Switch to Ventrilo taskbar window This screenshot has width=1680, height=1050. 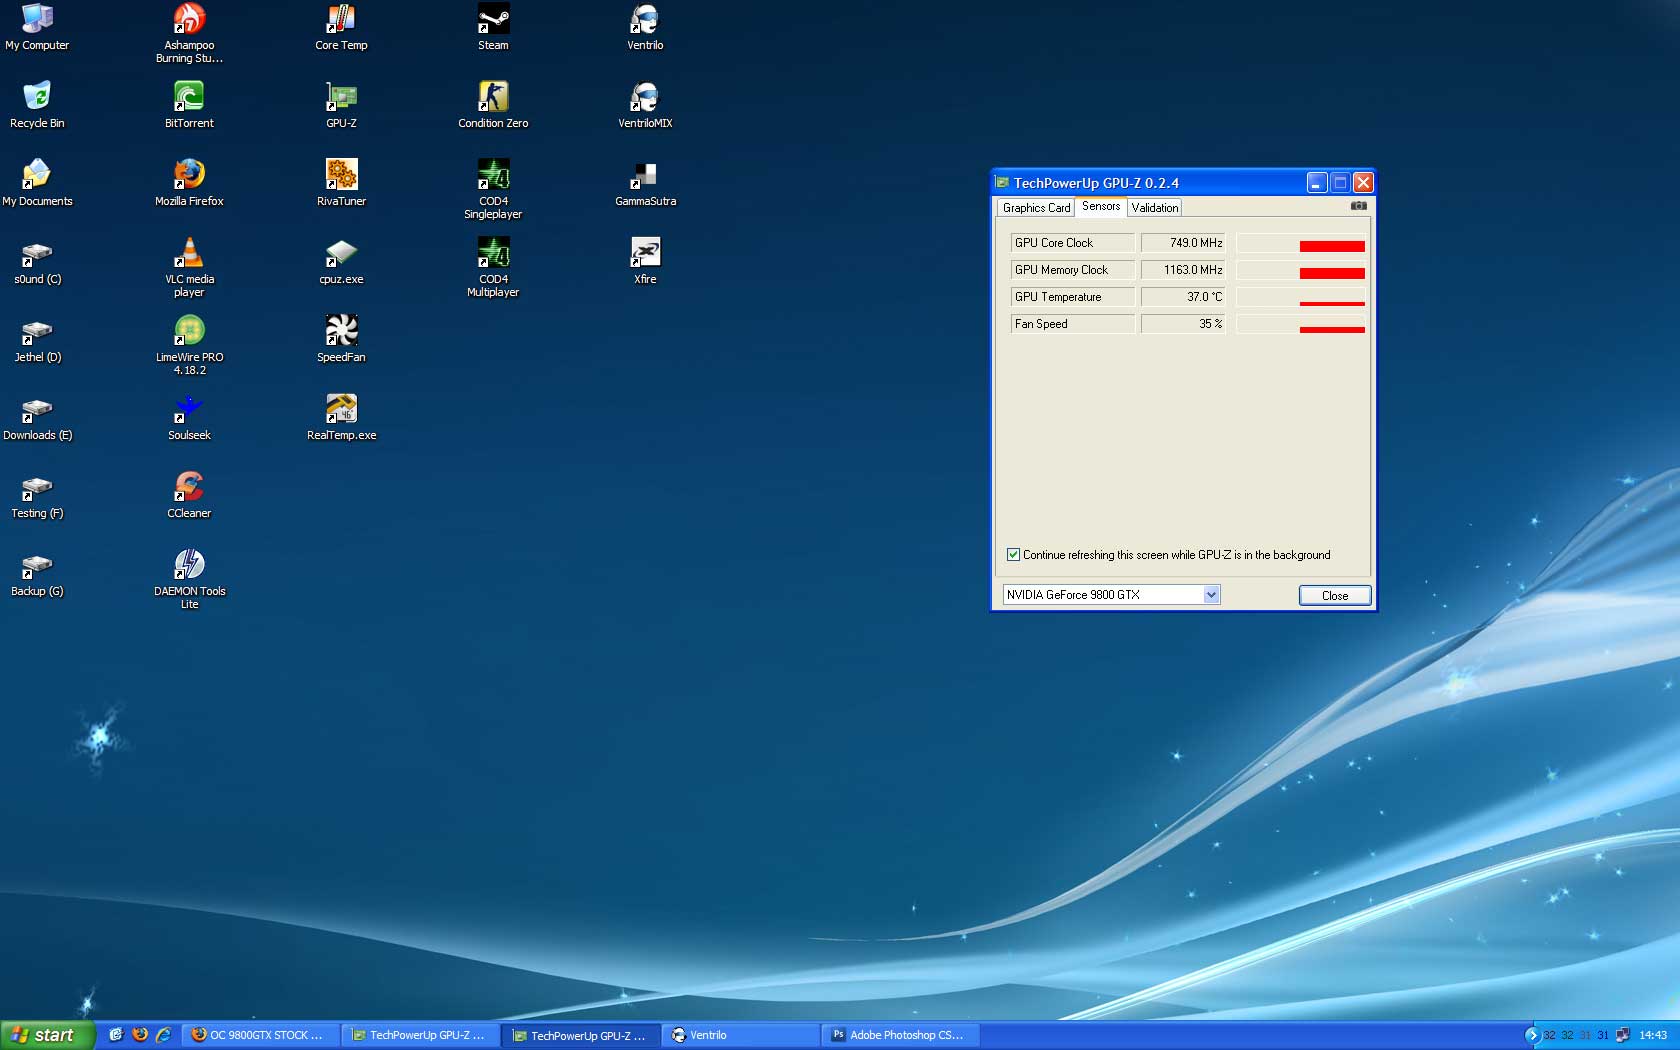coord(740,1036)
